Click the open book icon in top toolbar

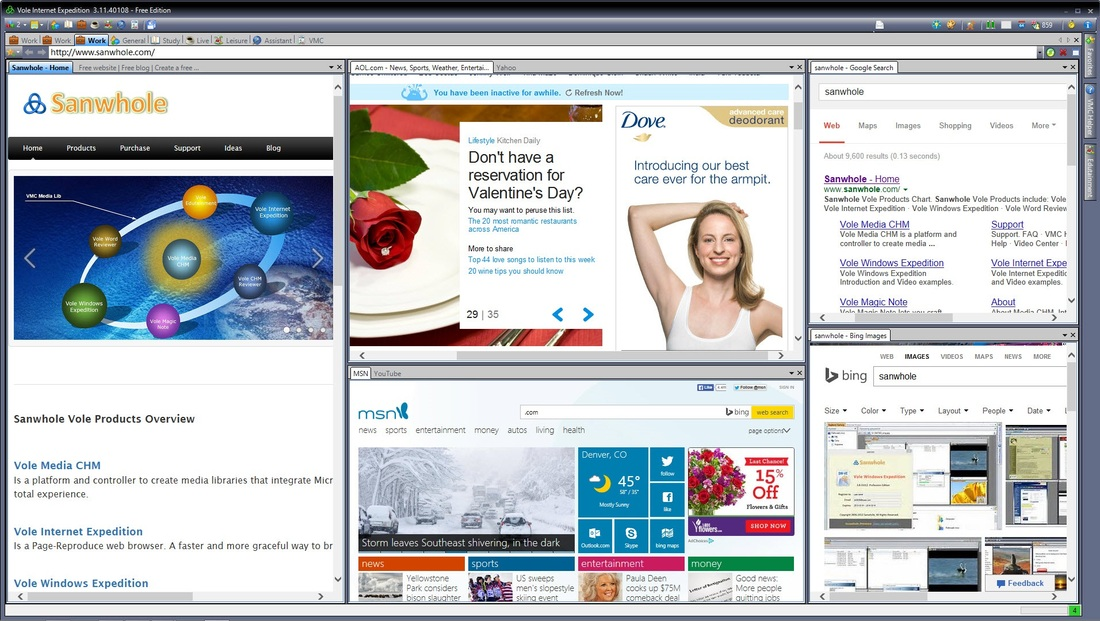(68, 25)
